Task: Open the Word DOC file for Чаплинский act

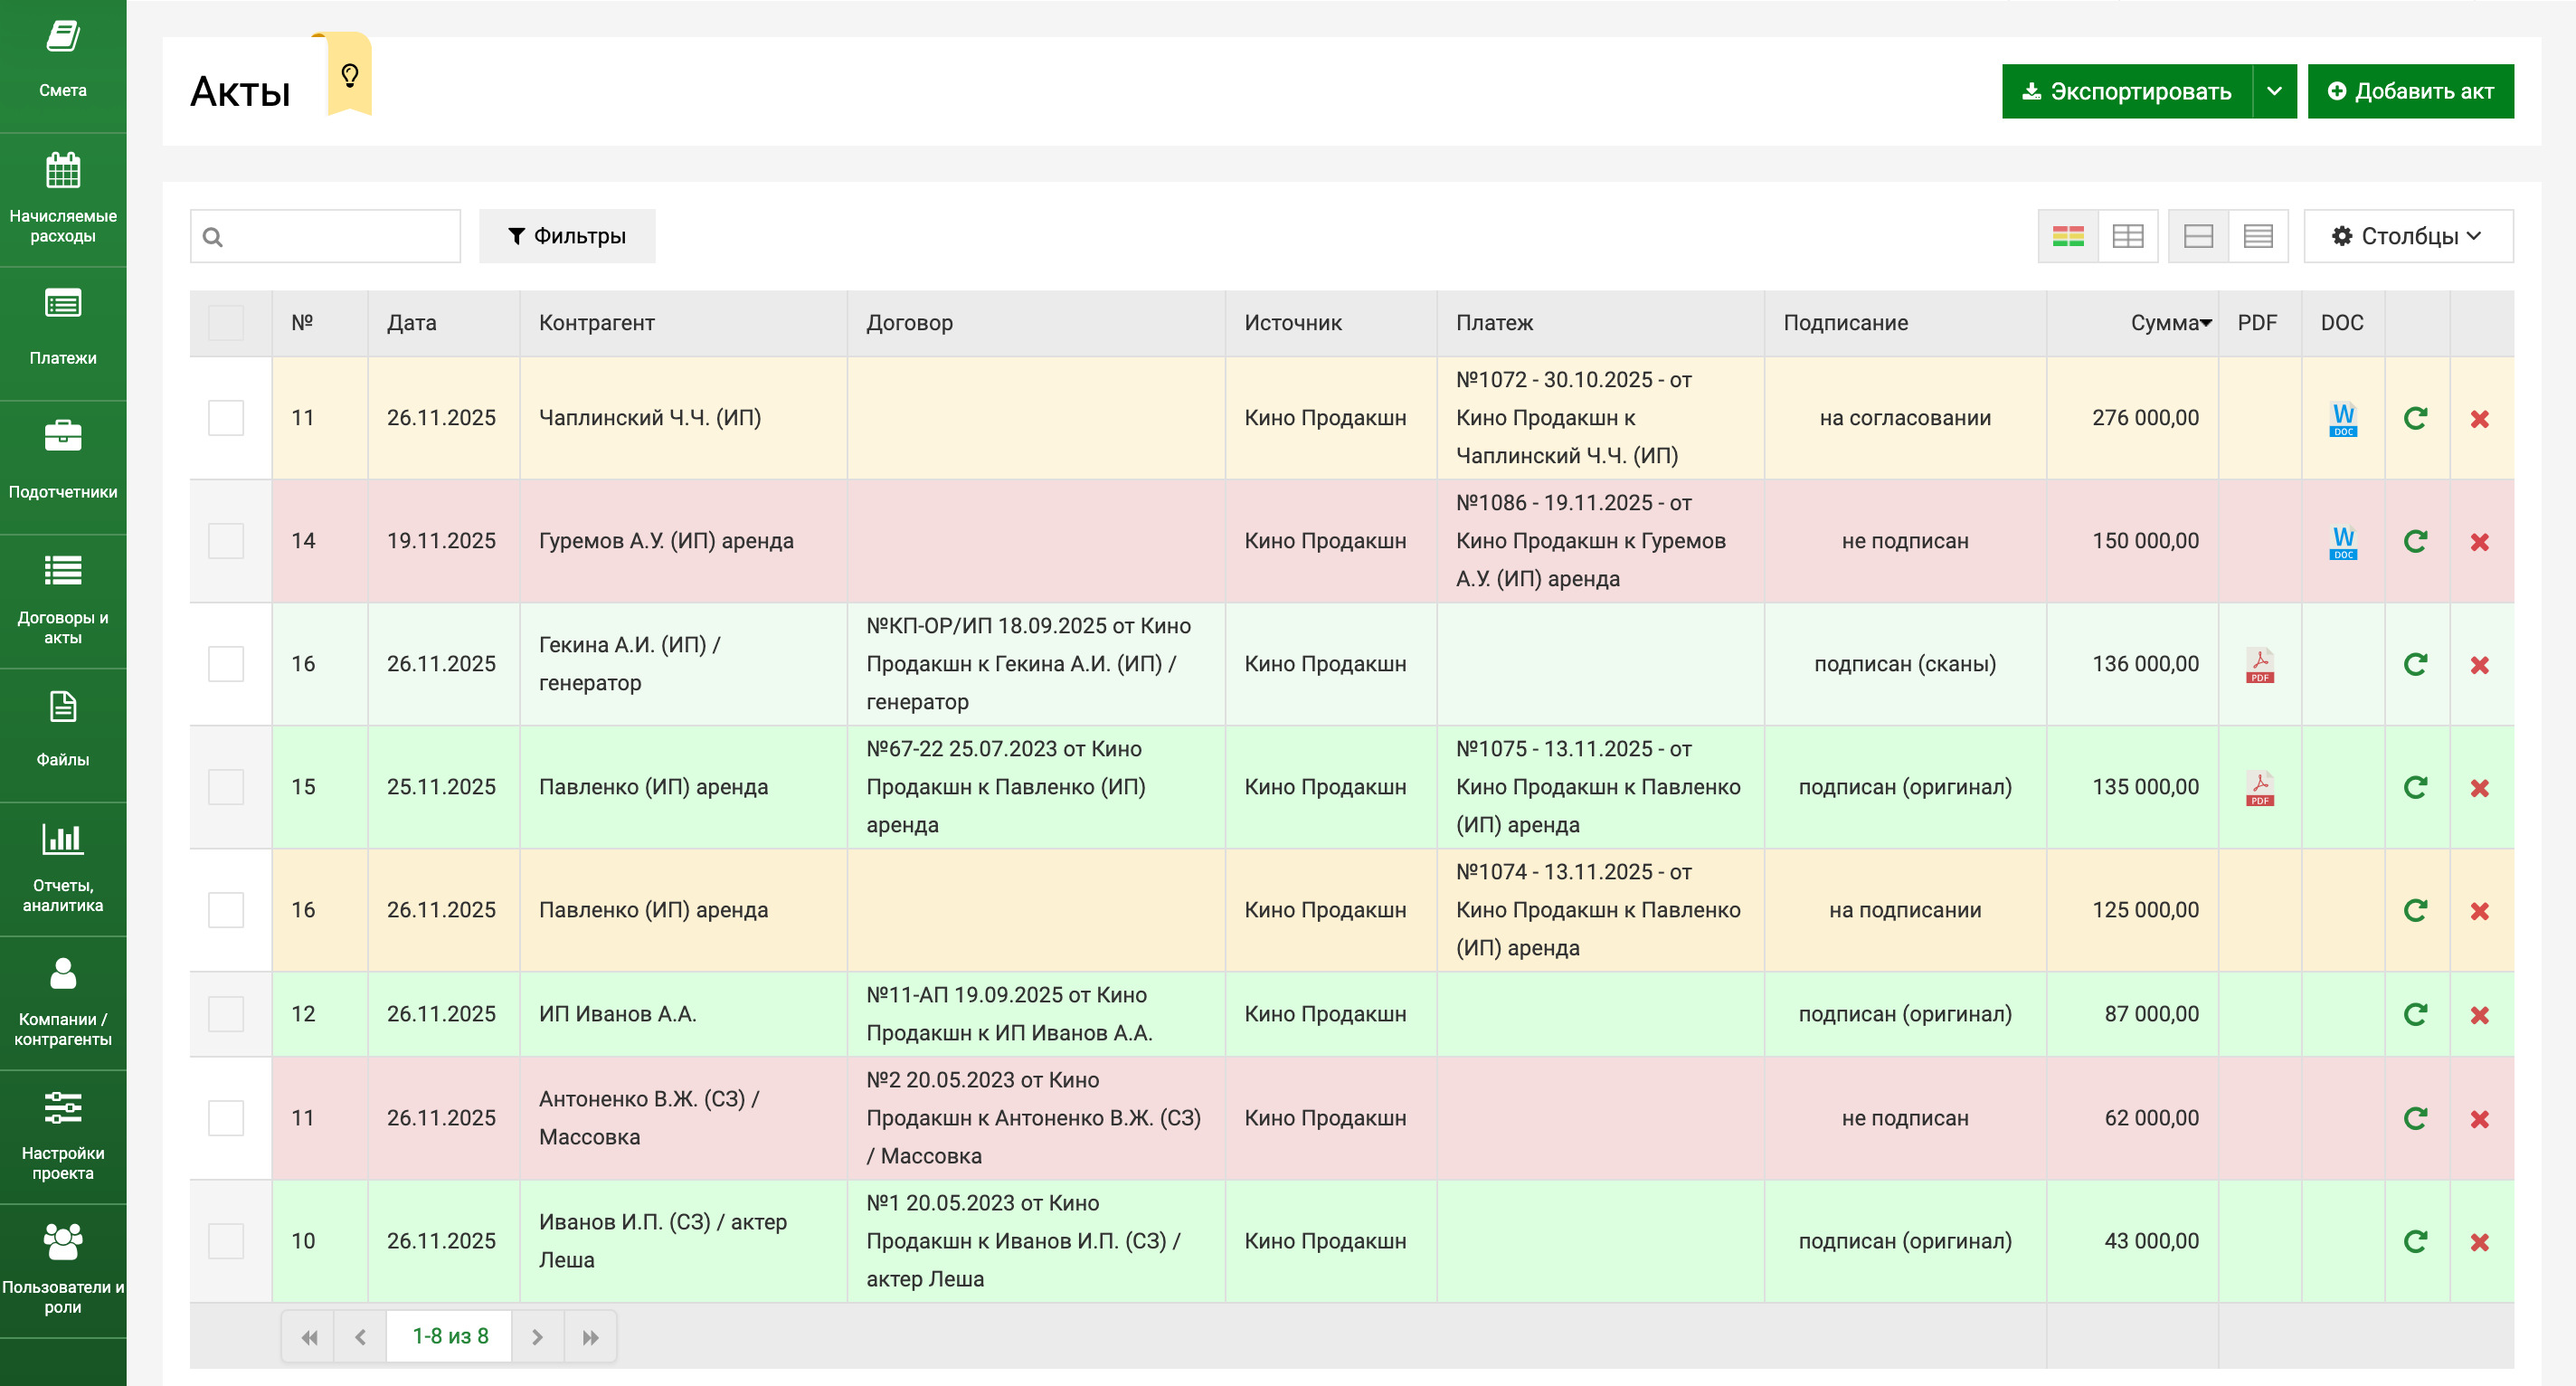Action: click(2342, 418)
